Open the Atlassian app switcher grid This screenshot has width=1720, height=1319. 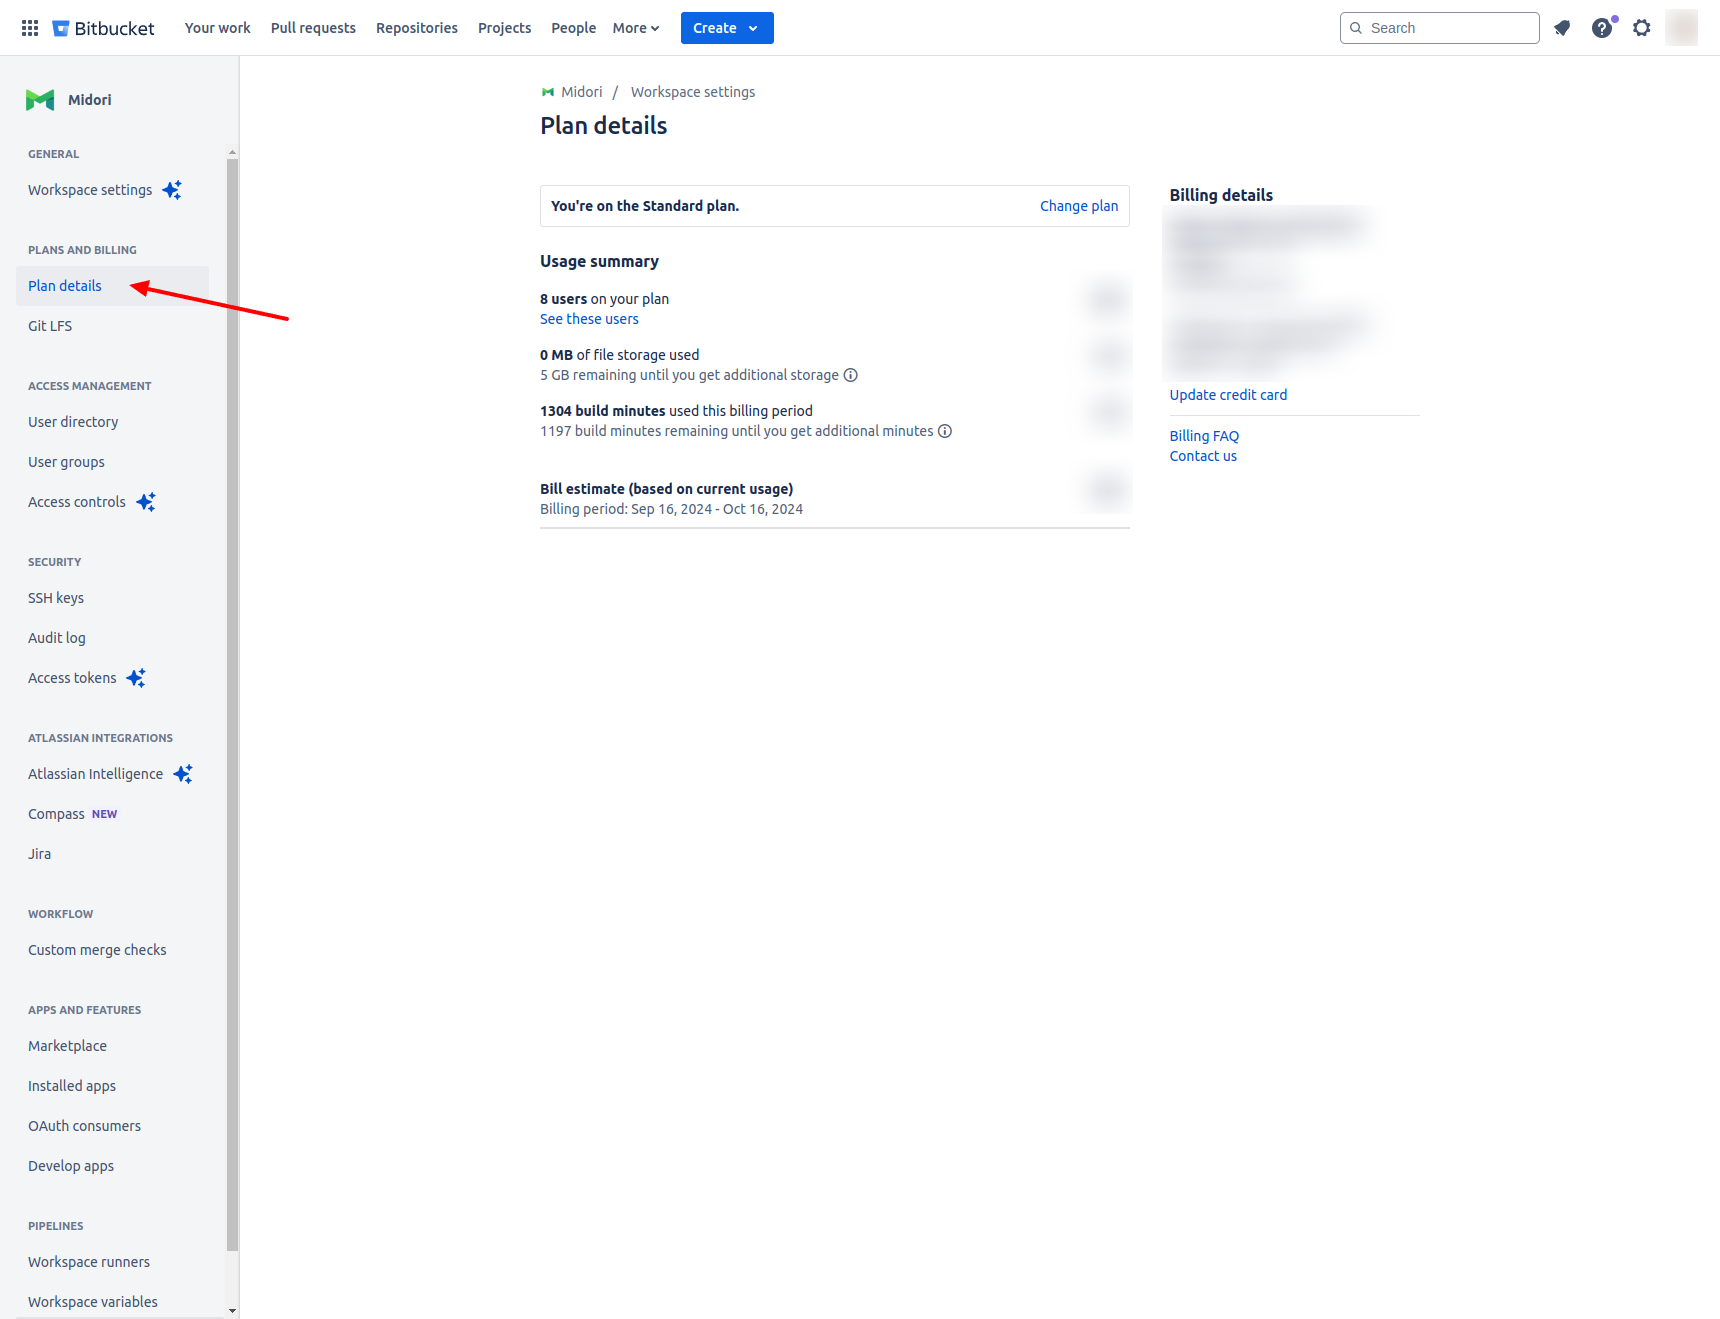point(29,27)
